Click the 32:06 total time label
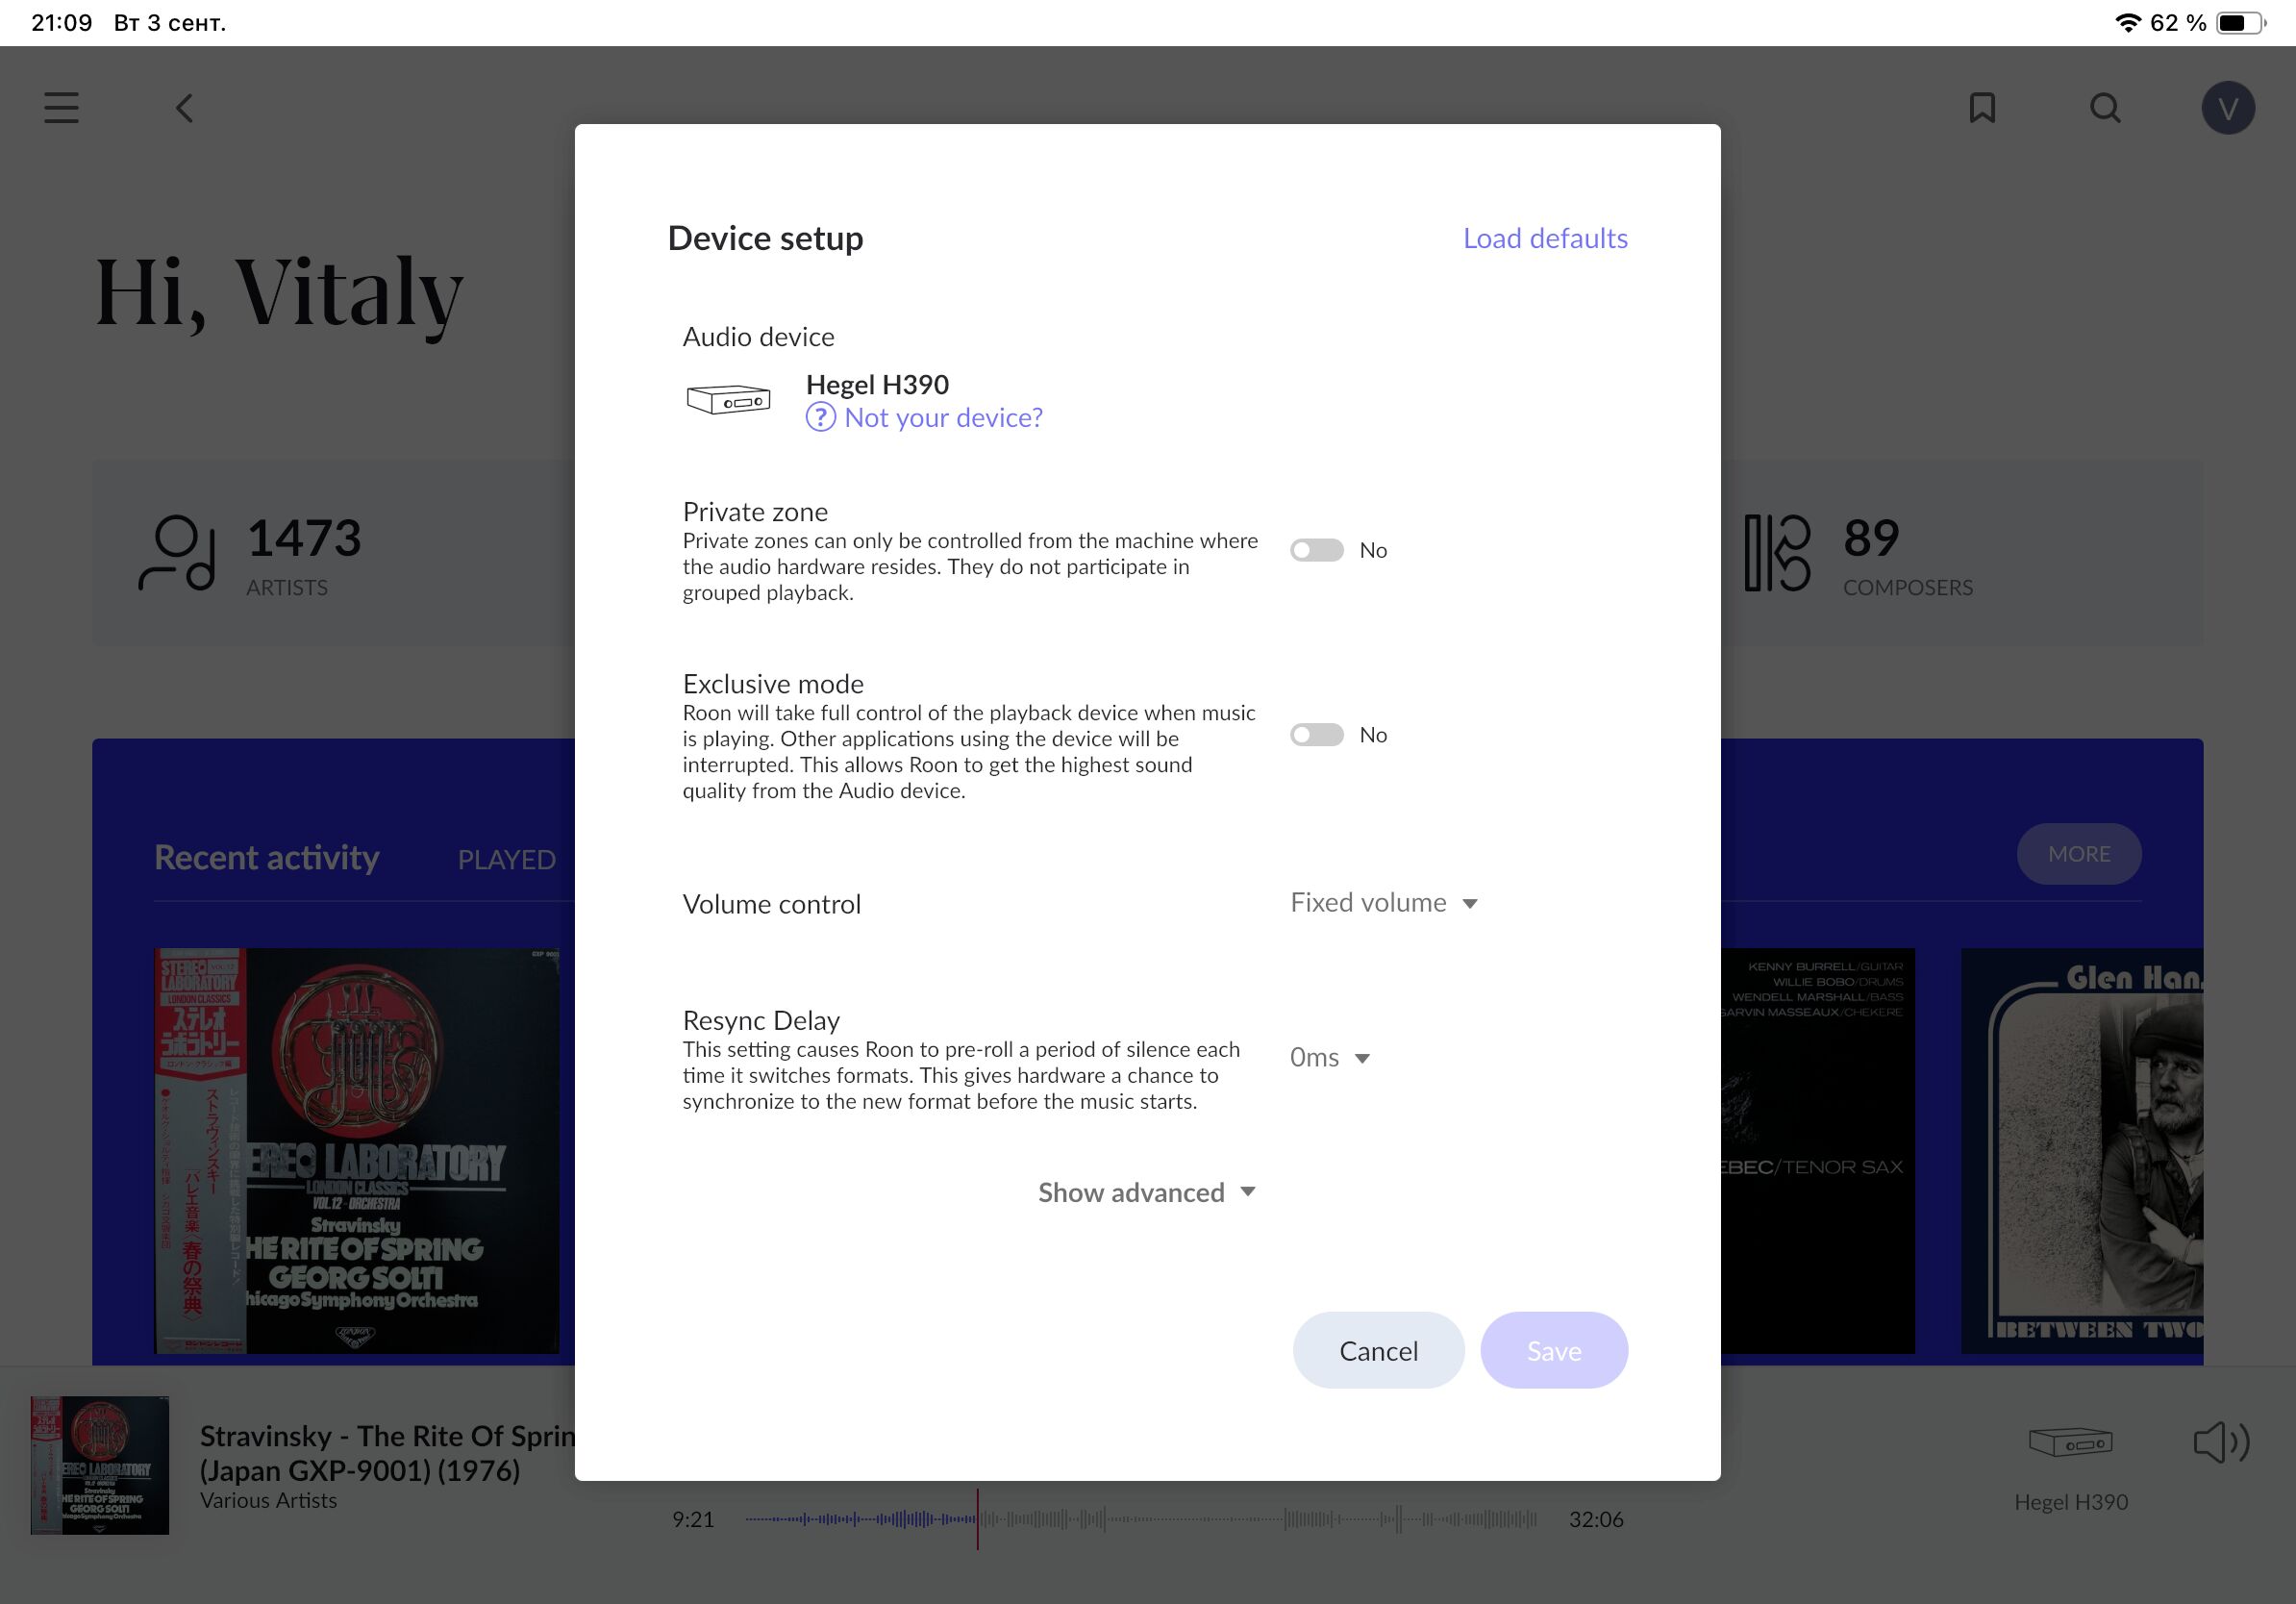Screen dimensions: 2296x1604 pos(1596,1519)
